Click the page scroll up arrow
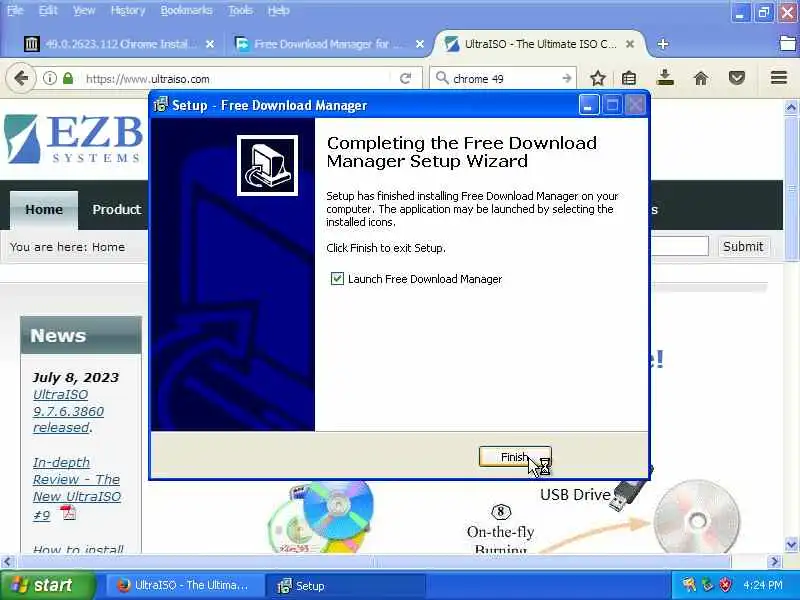This screenshot has width=800, height=600. (791, 107)
